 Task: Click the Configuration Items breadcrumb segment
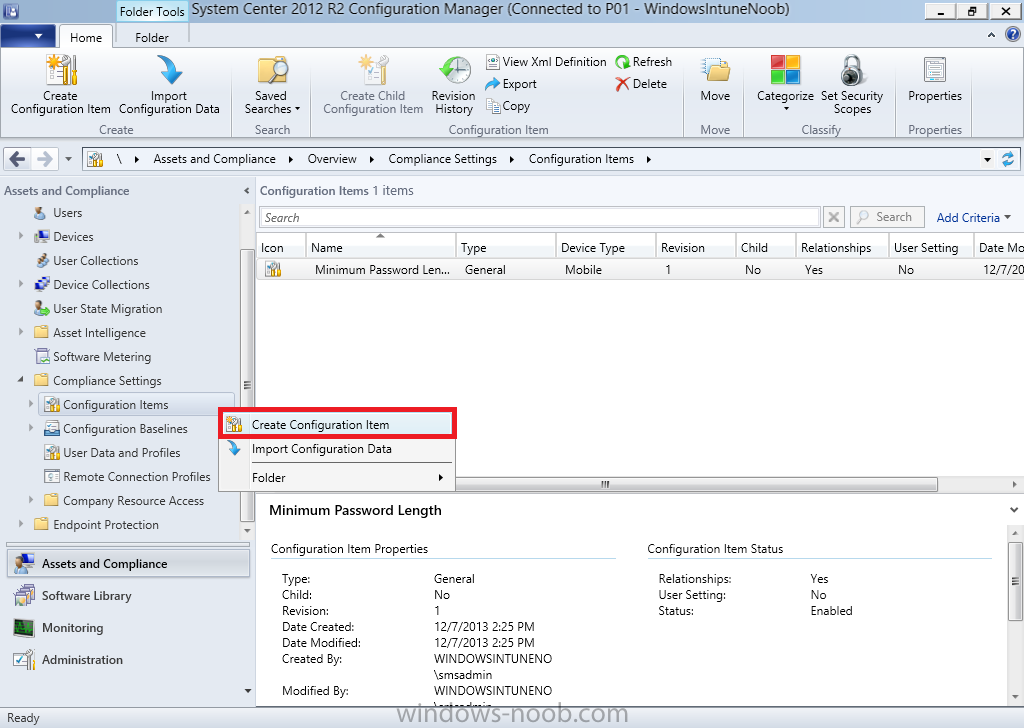(581, 159)
